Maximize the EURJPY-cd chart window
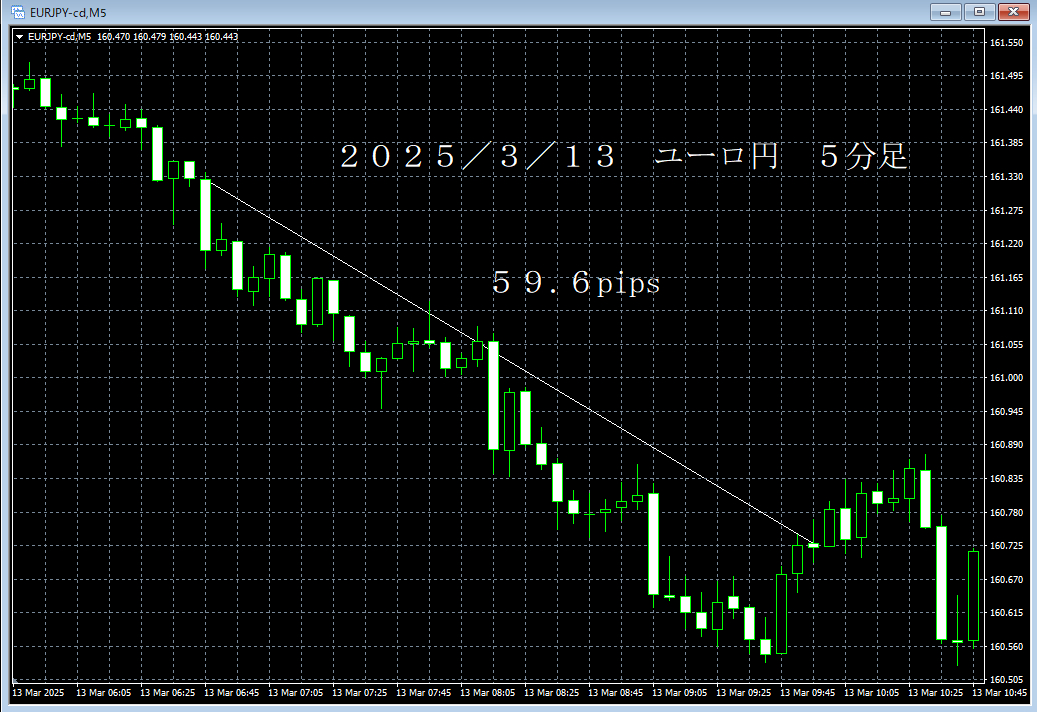The width and height of the screenshot is (1037, 712). click(x=979, y=12)
